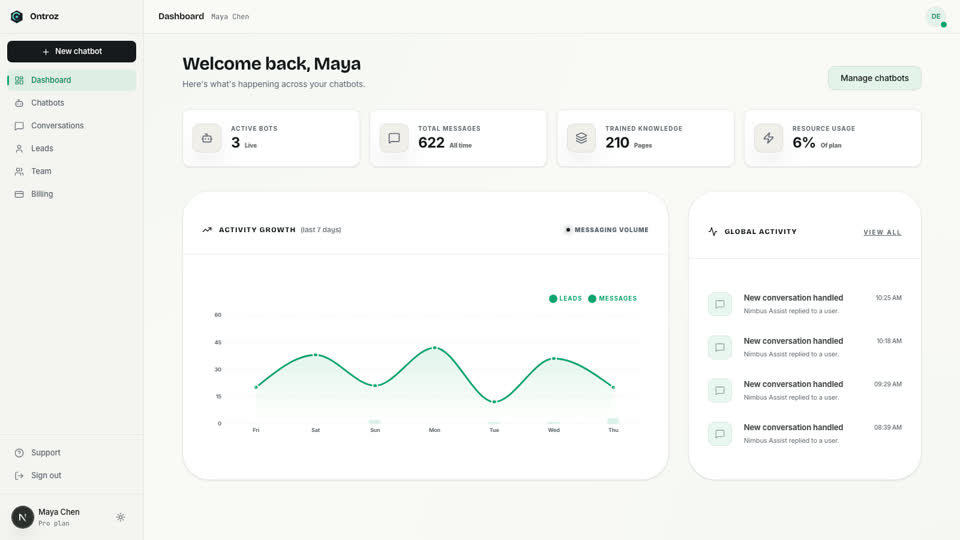The height and width of the screenshot is (540, 960).
Task: Click the Sat data point on chart
Action: (x=315, y=354)
